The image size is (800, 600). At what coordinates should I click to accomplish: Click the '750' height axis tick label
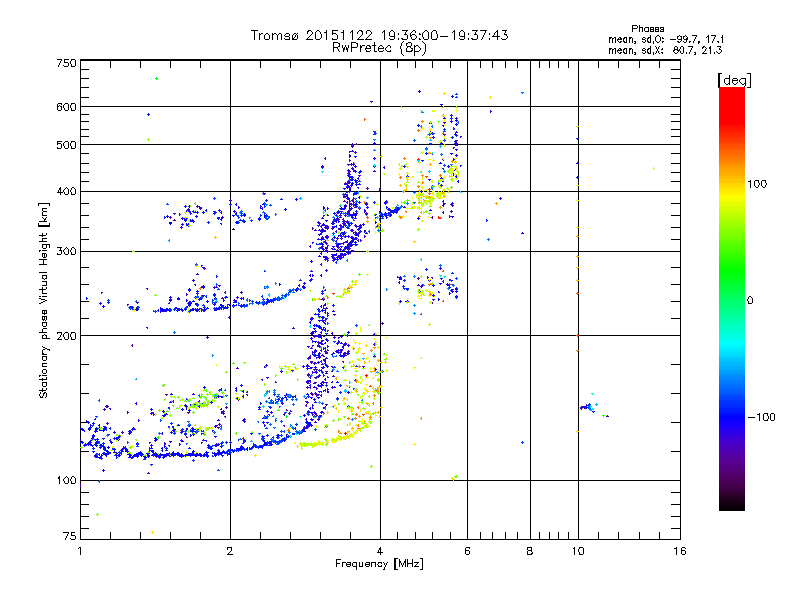[67, 63]
